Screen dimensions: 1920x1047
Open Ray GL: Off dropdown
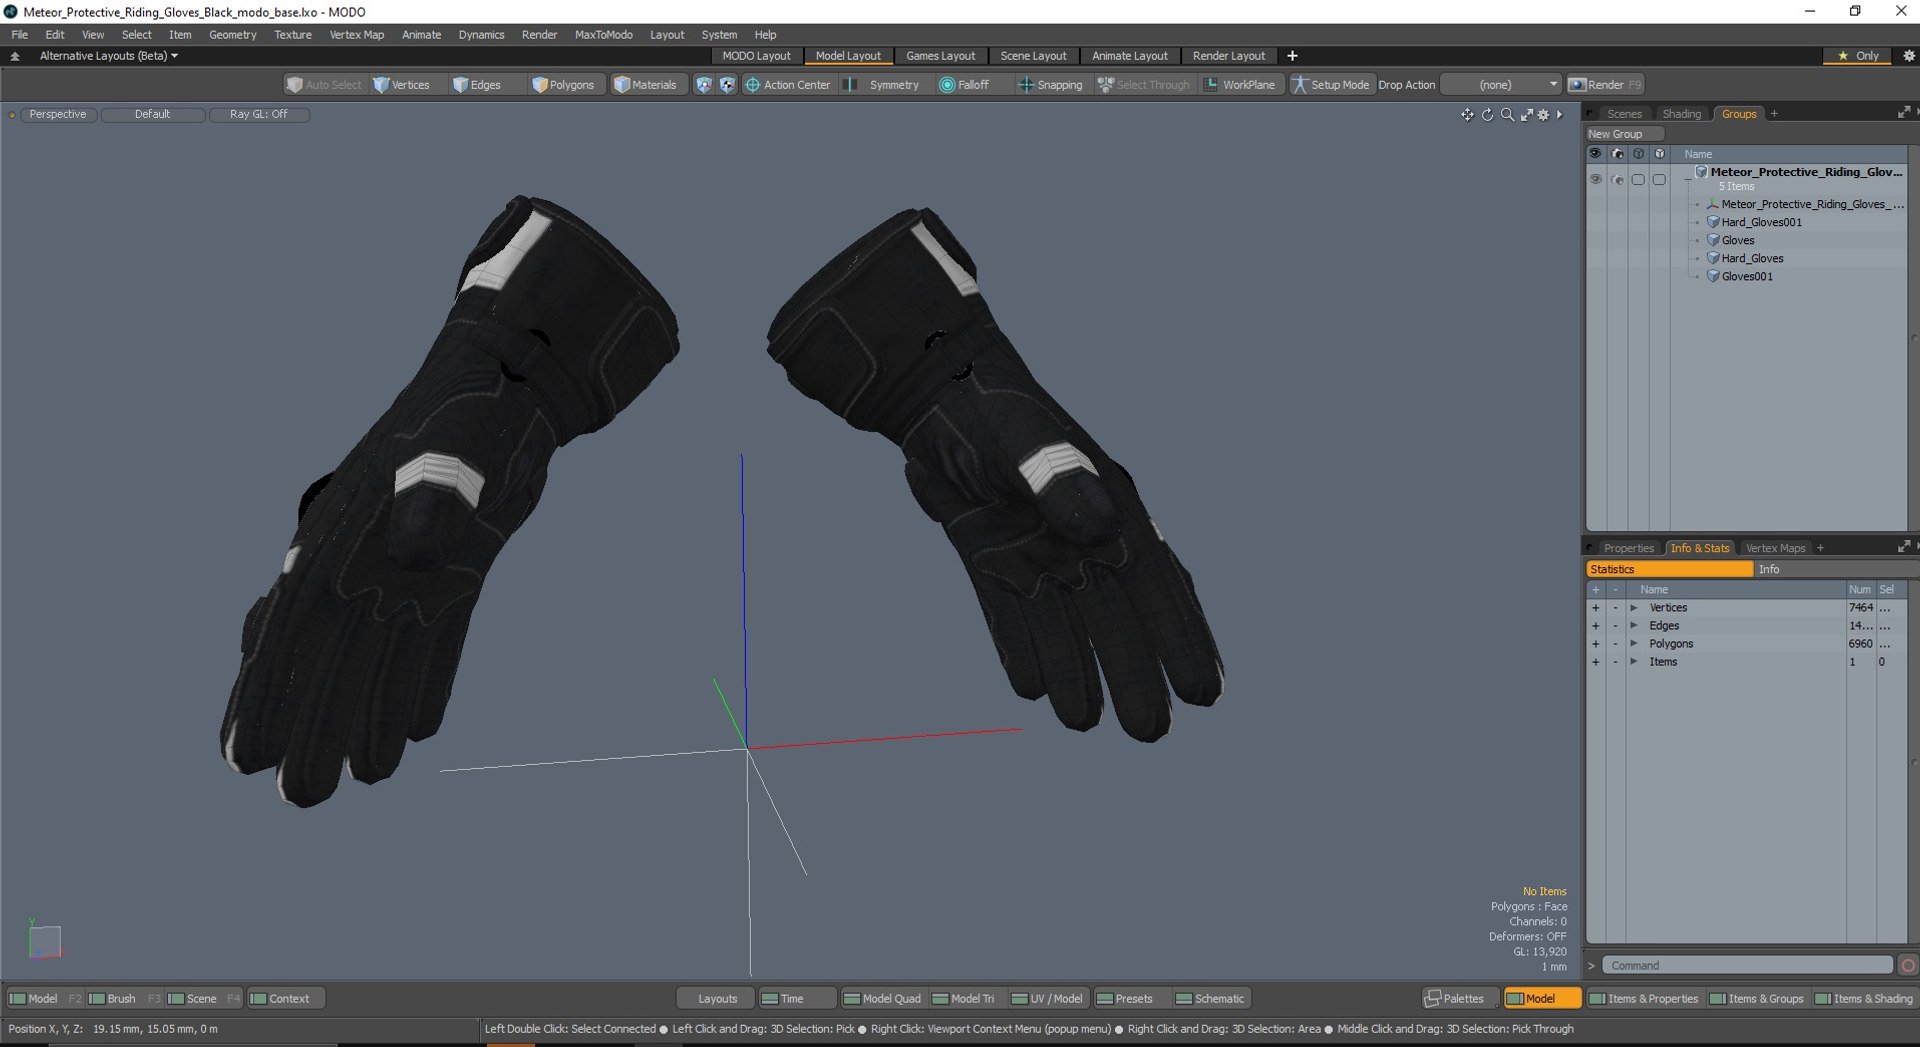coord(259,115)
